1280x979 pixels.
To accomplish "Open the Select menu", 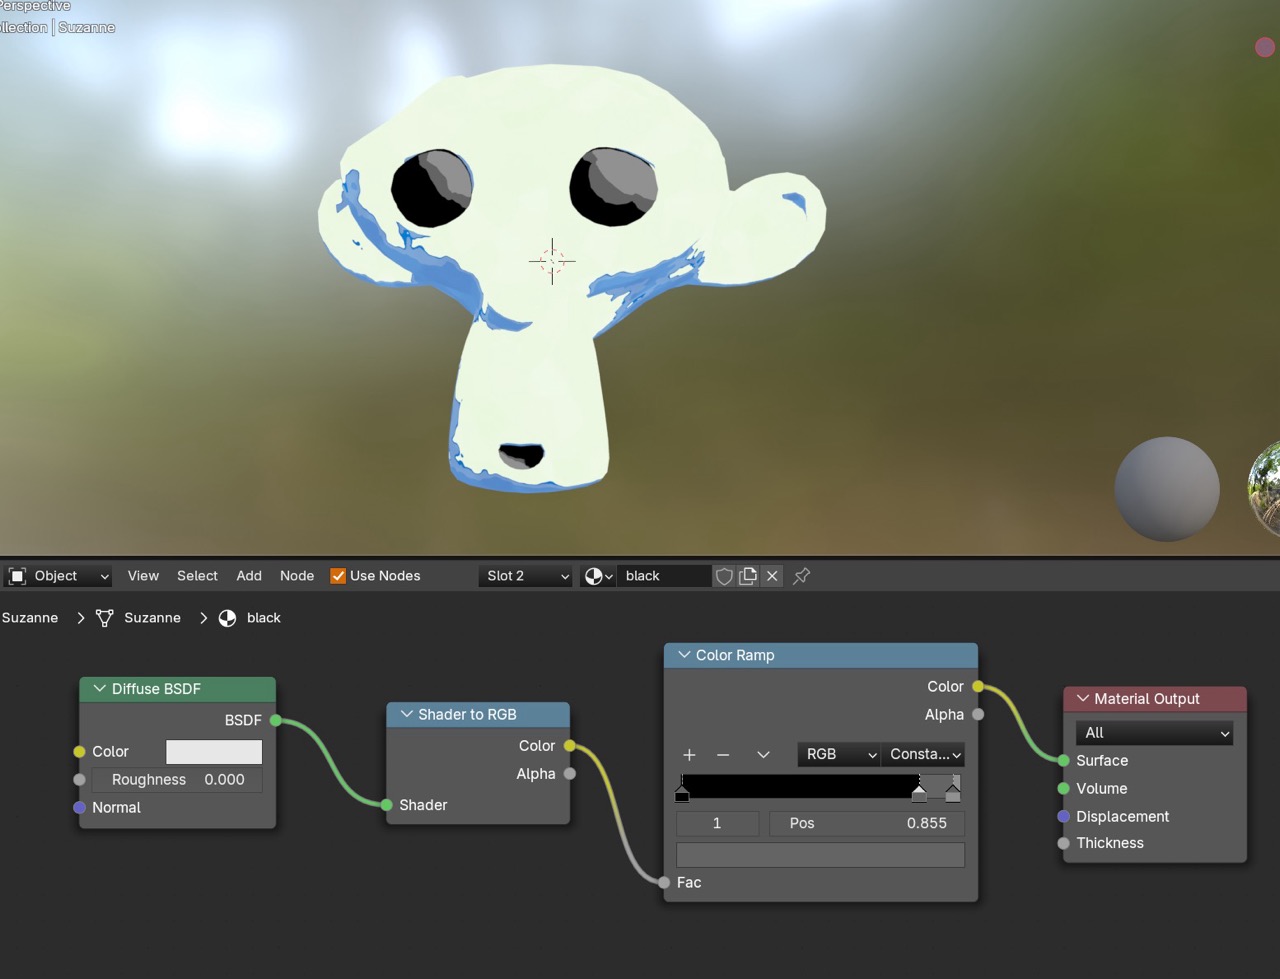I will point(197,576).
